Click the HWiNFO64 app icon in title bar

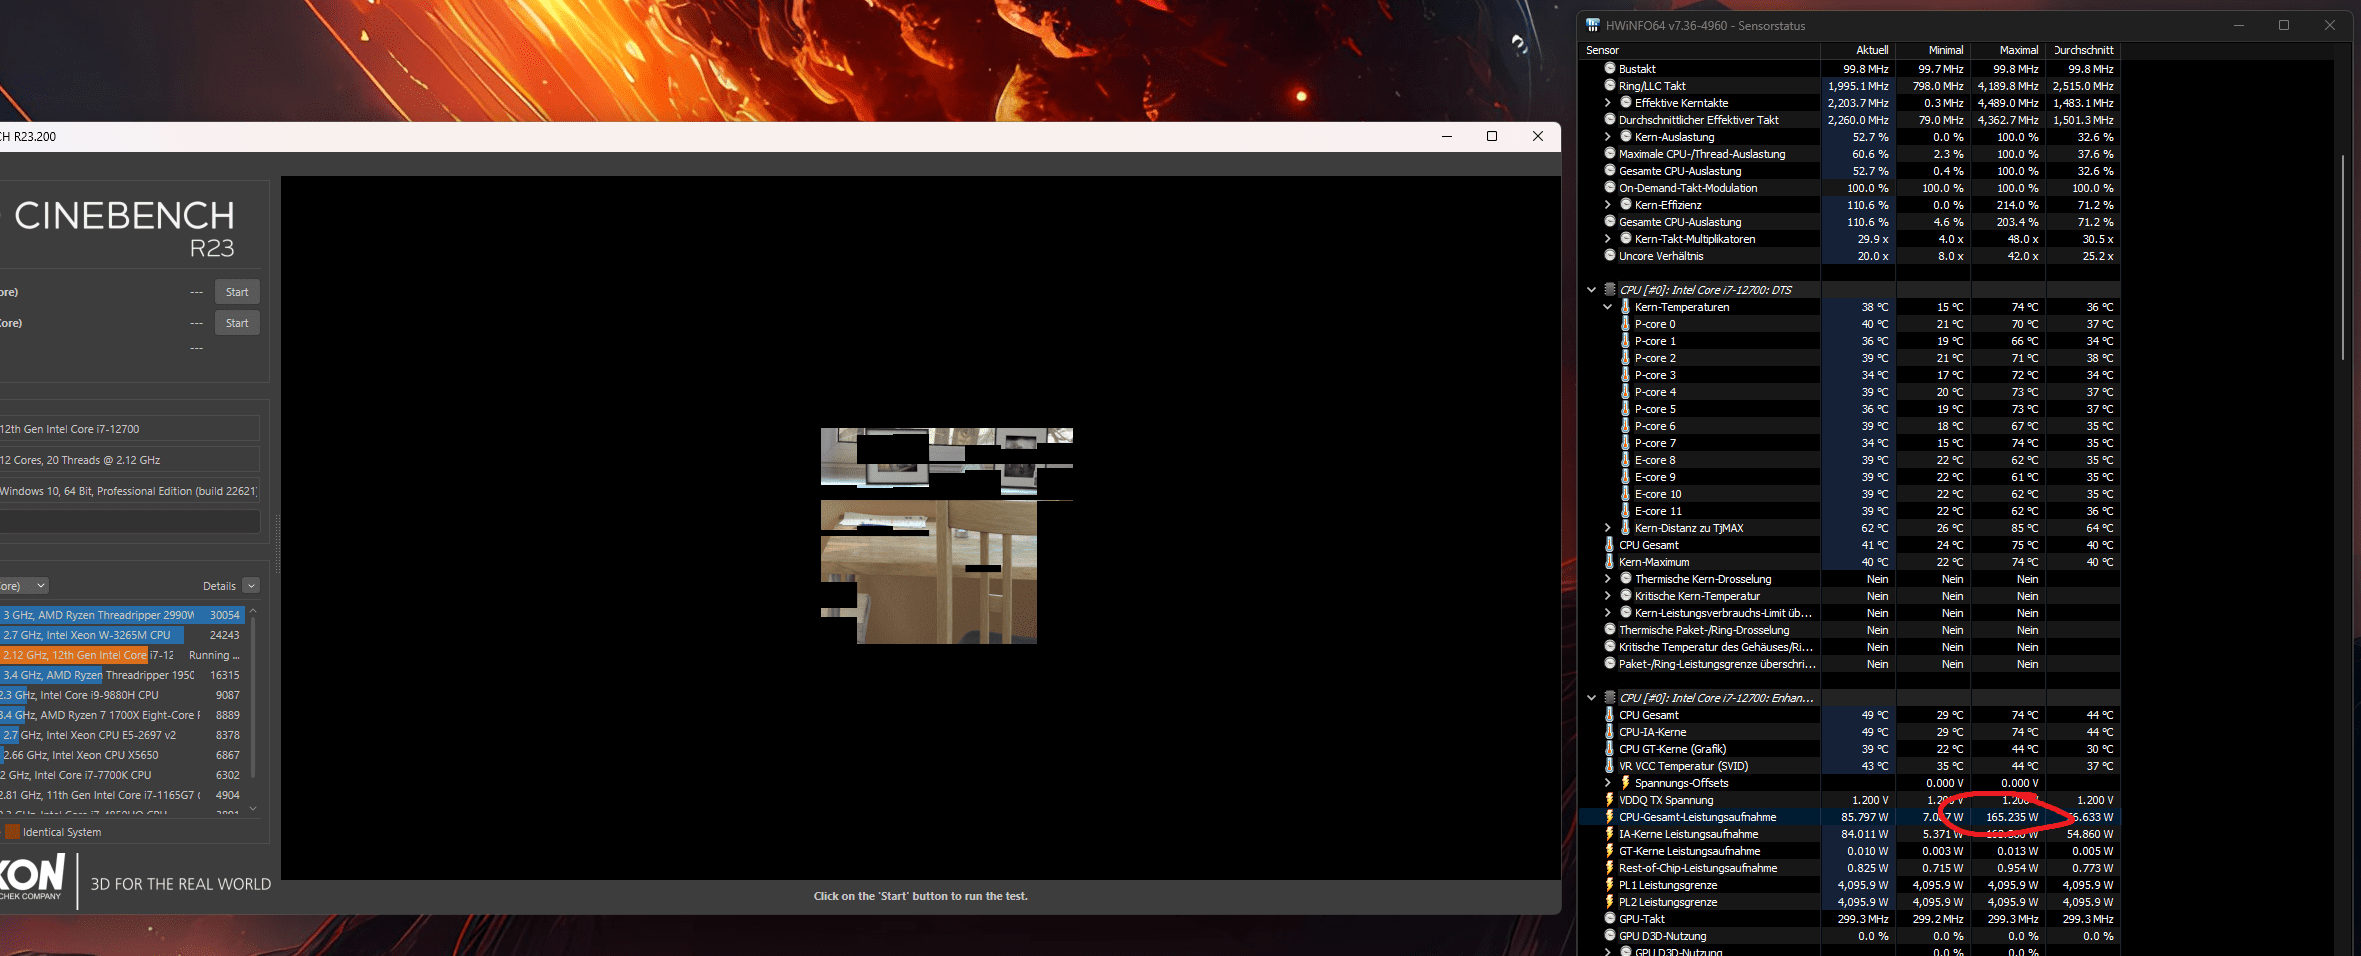click(x=1593, y=25)
